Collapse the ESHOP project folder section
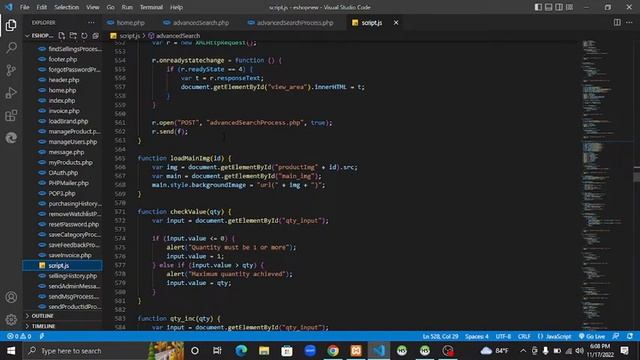 tap(40, 36)
